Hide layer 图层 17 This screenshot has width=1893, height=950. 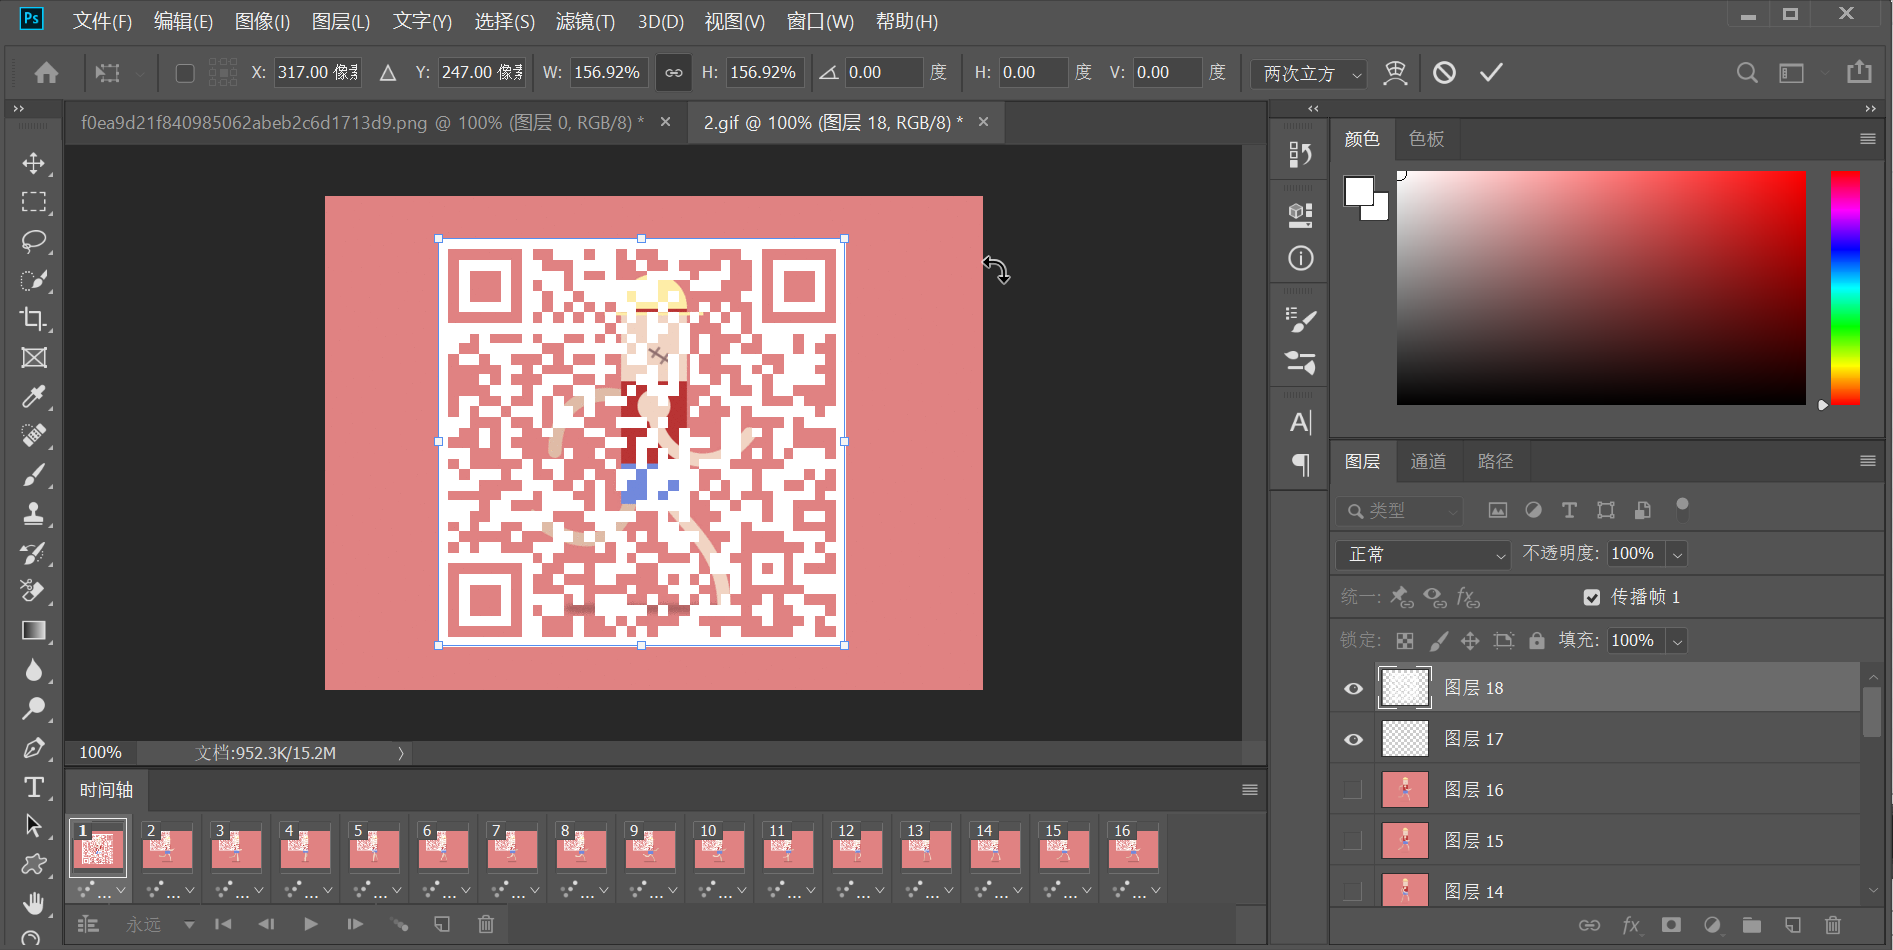pos(1353,739)
